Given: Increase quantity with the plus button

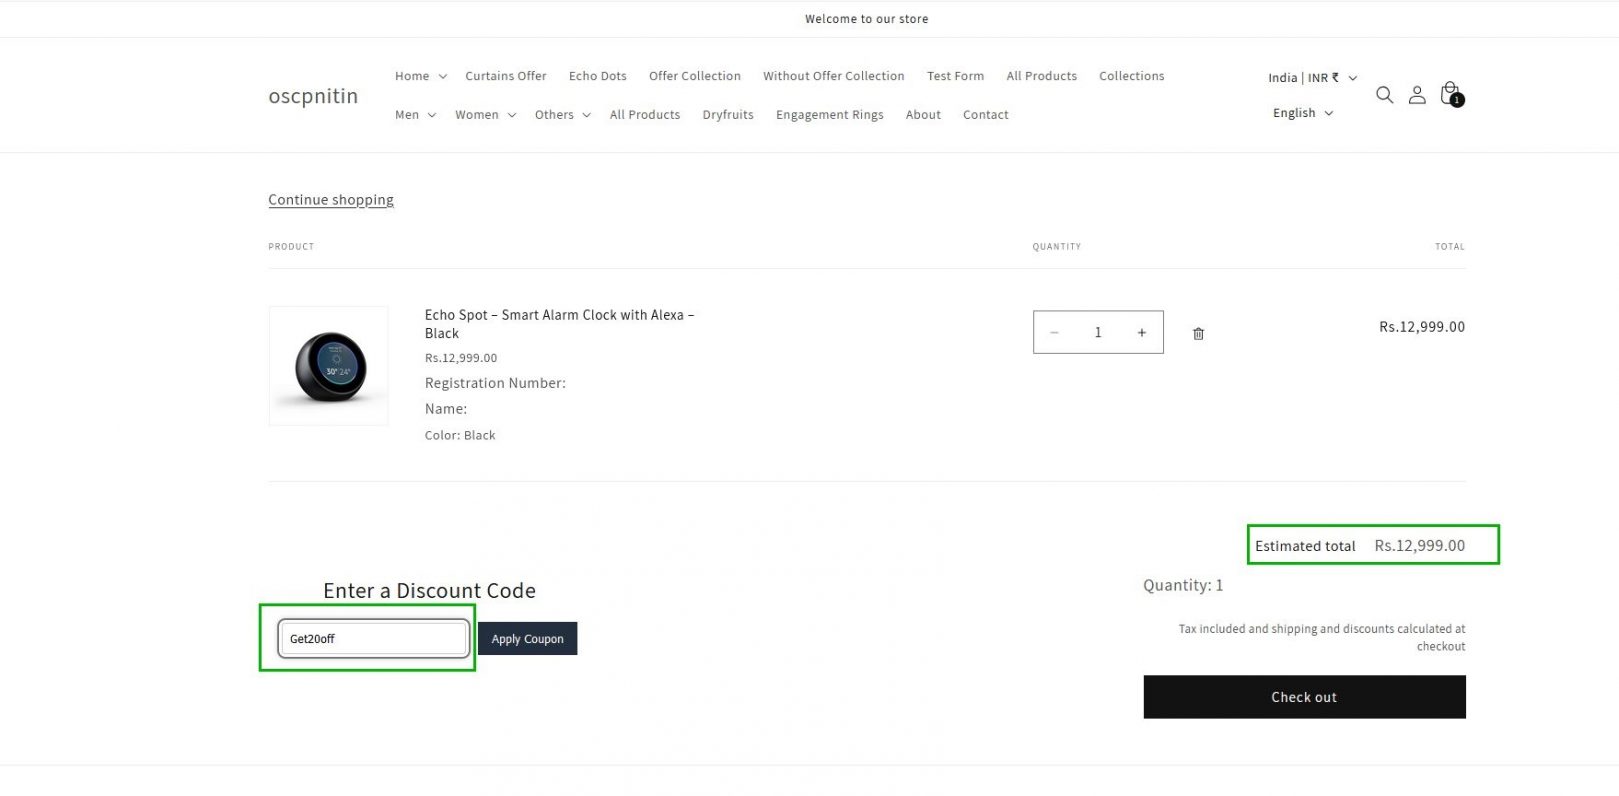Looking at the screenshot, I should tap(1141, 333).
